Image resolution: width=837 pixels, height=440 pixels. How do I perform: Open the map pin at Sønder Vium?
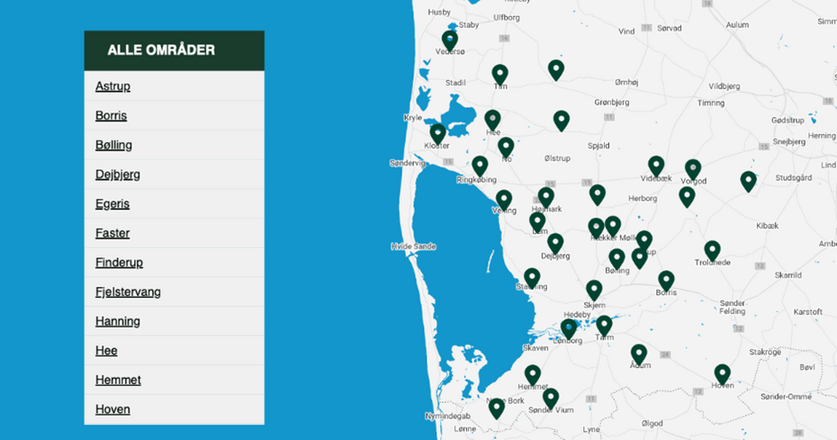[550, 398]
